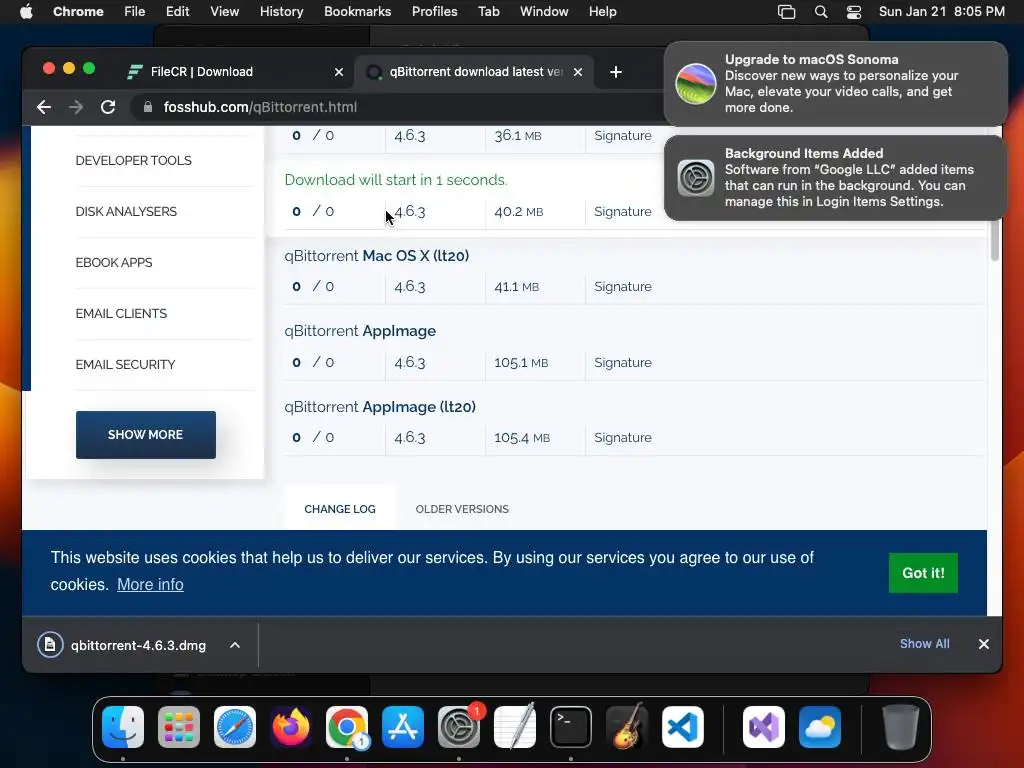This screenshot has height=768, width=1024.
Task: Open Signature for the 105.4 MB file
Action: point(622,438)
